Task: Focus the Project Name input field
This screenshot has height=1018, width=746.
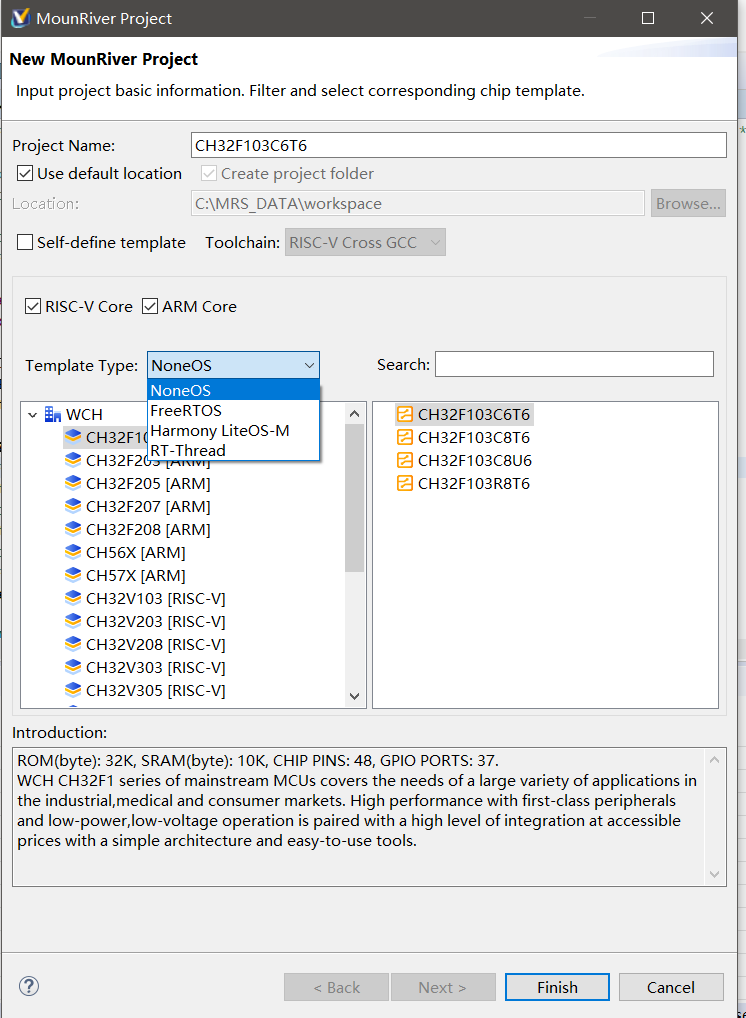Action: 458,145
